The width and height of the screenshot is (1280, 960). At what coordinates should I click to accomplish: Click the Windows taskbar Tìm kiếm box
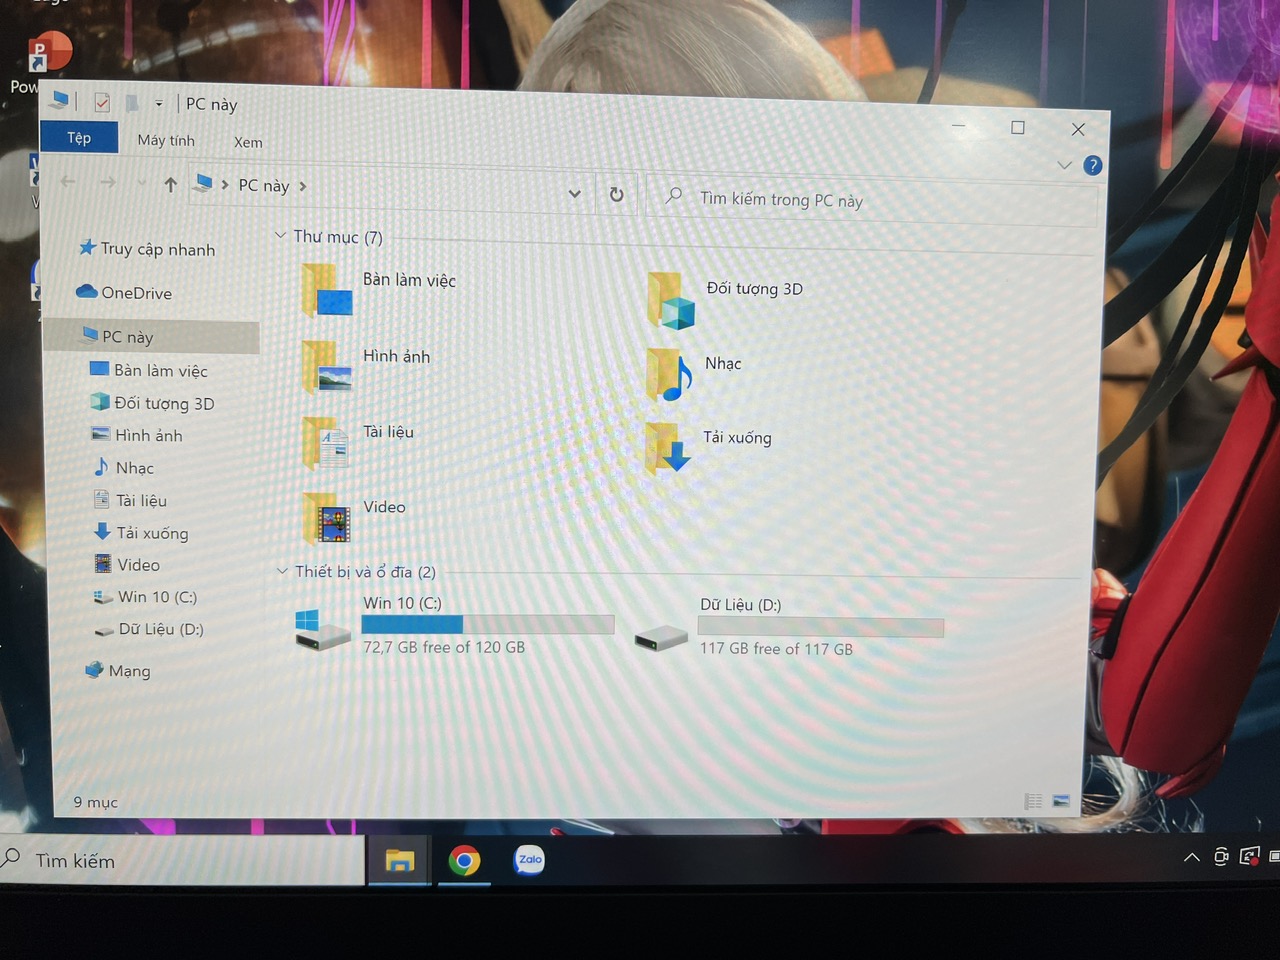tap(181, 860)
